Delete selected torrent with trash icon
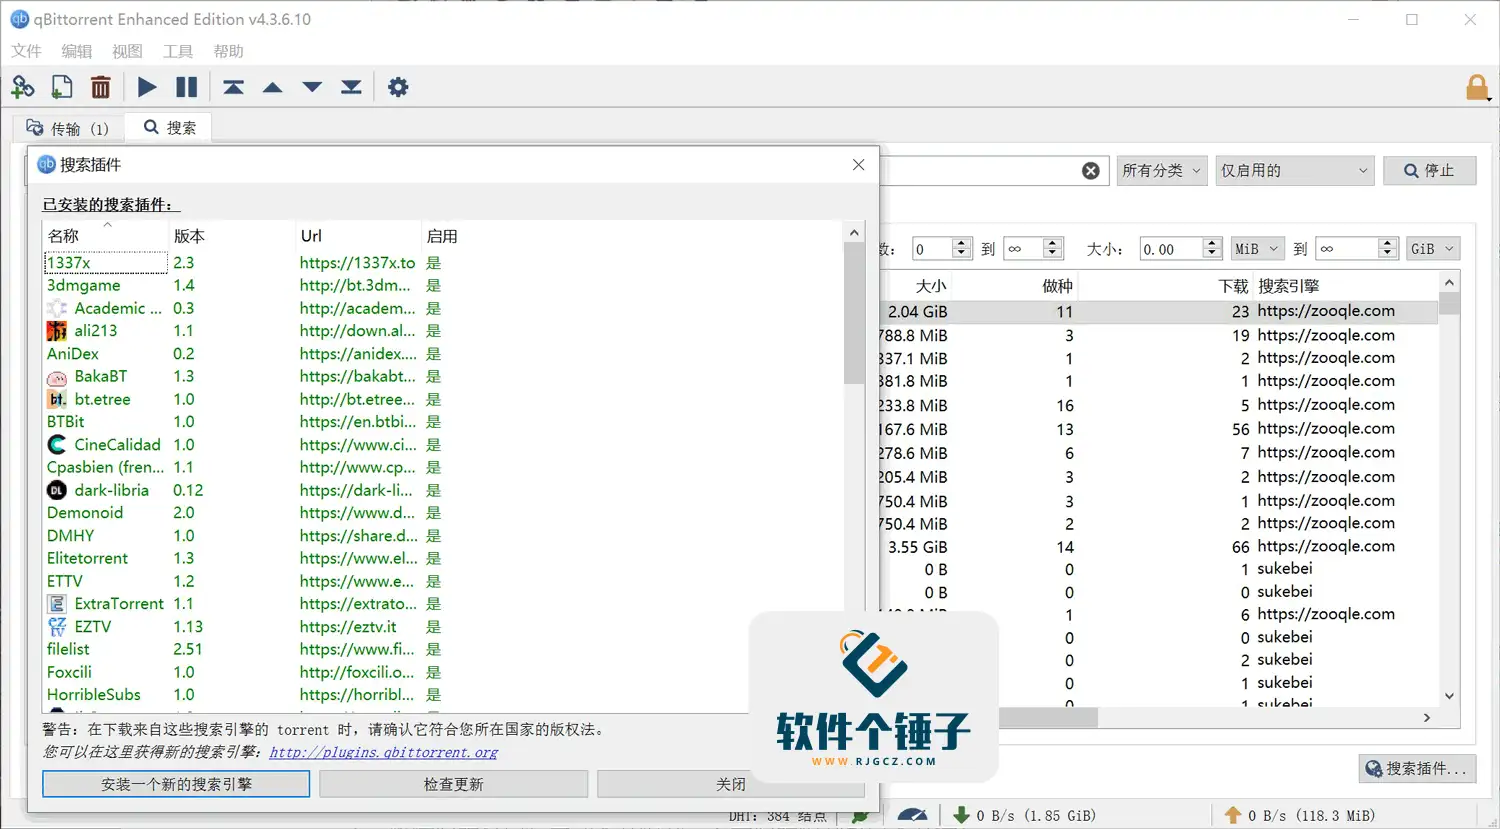Image resolution: width=1500 pixels, height=829 pixels. (100, 87)
